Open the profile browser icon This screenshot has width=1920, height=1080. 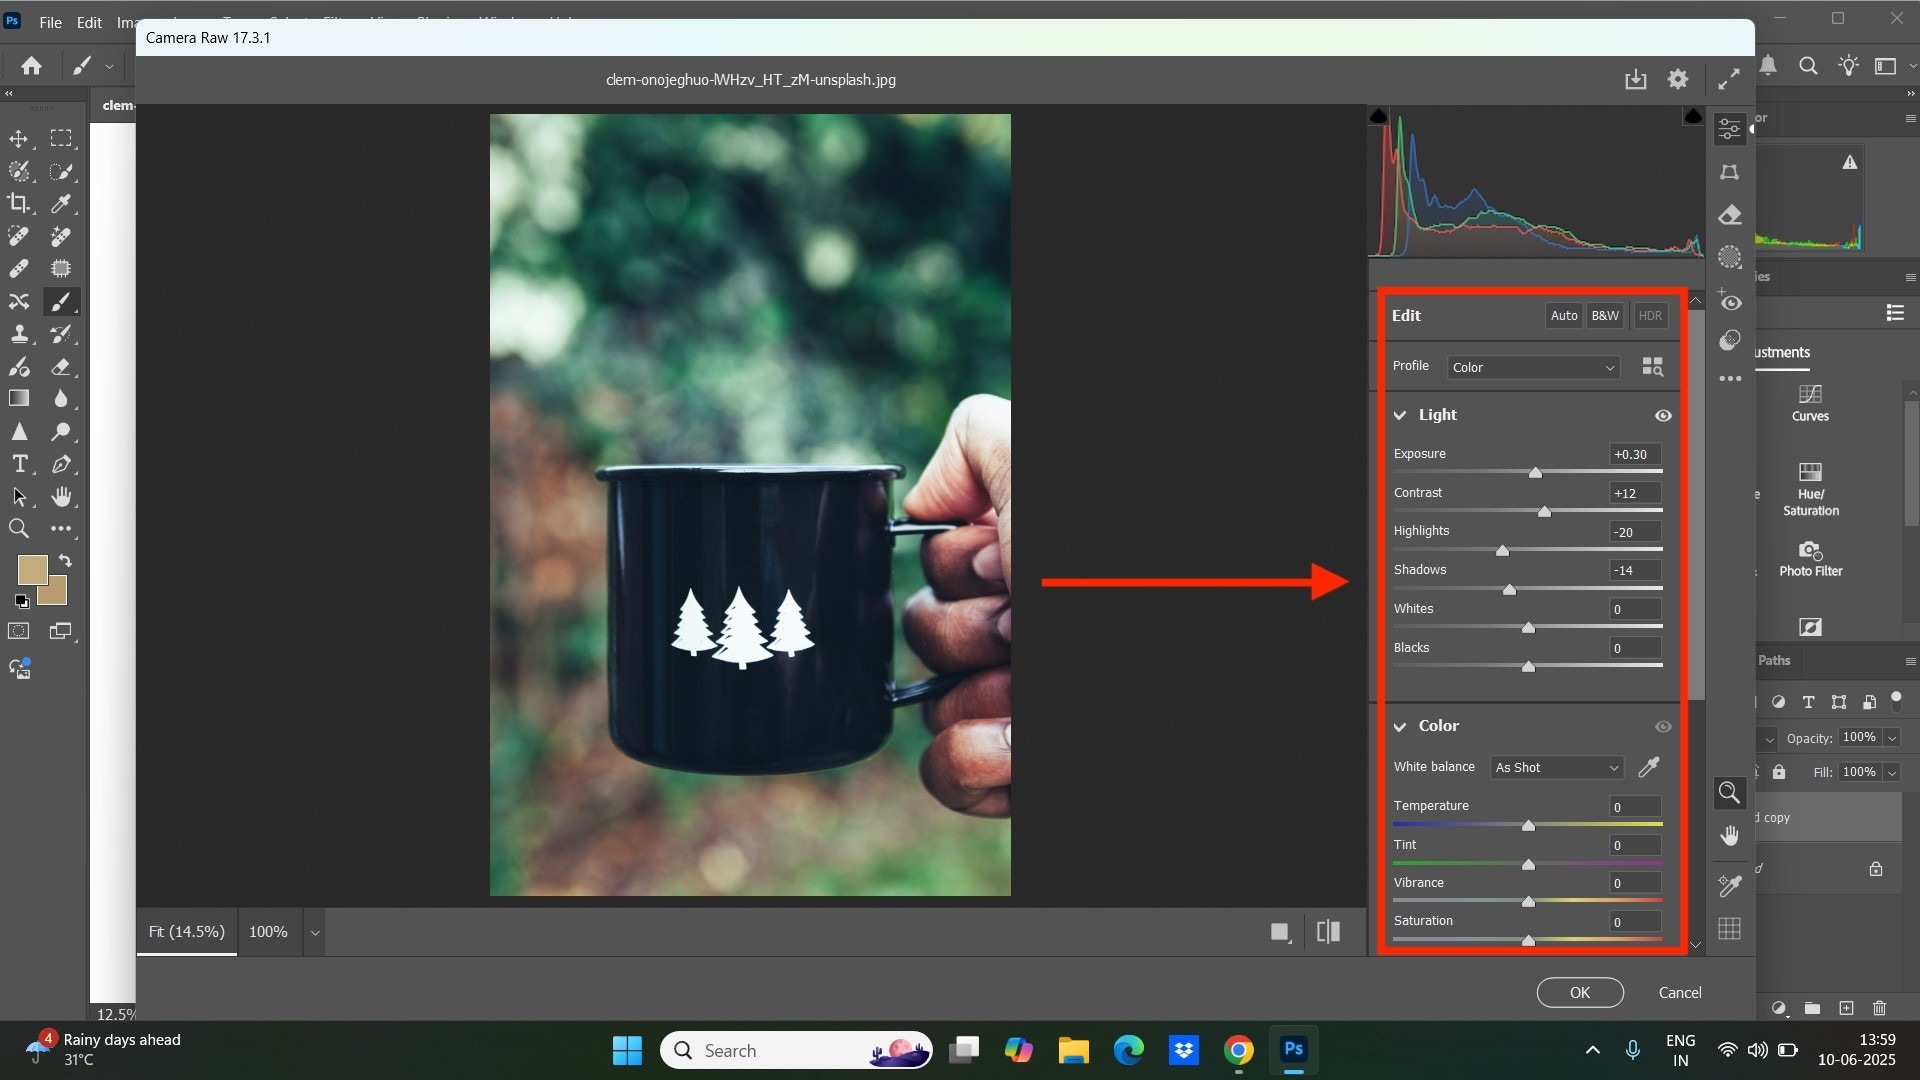coord(1652,367)
